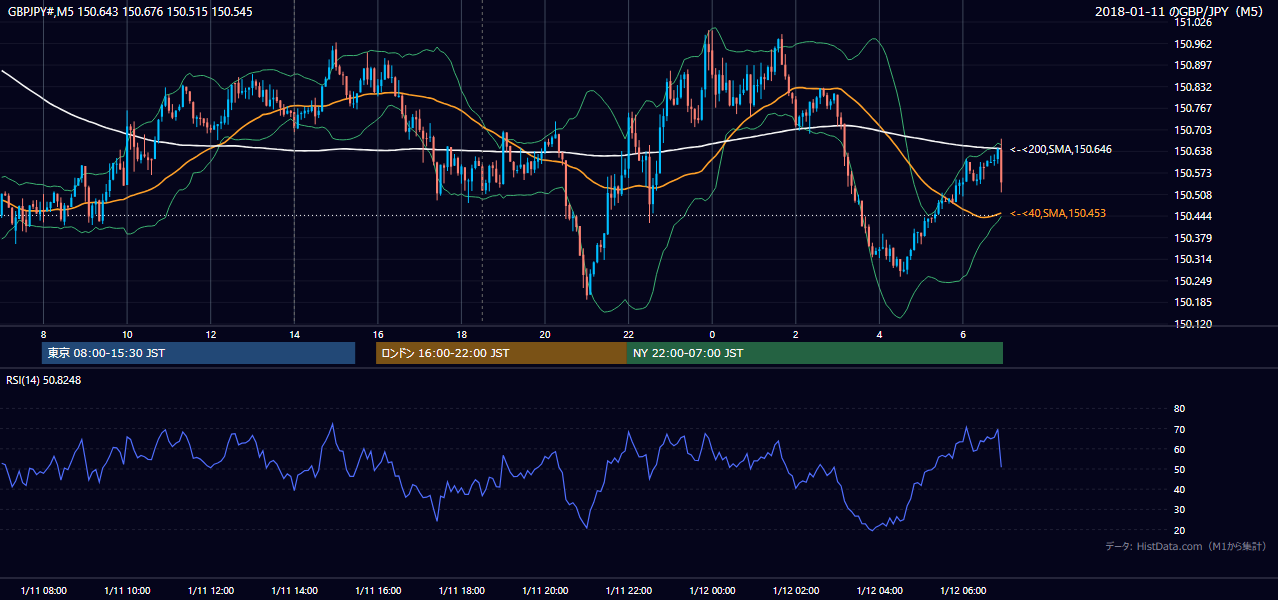Click price axis value 150.897
This screenshot has height=600, width=1278.
(1193, 65)
